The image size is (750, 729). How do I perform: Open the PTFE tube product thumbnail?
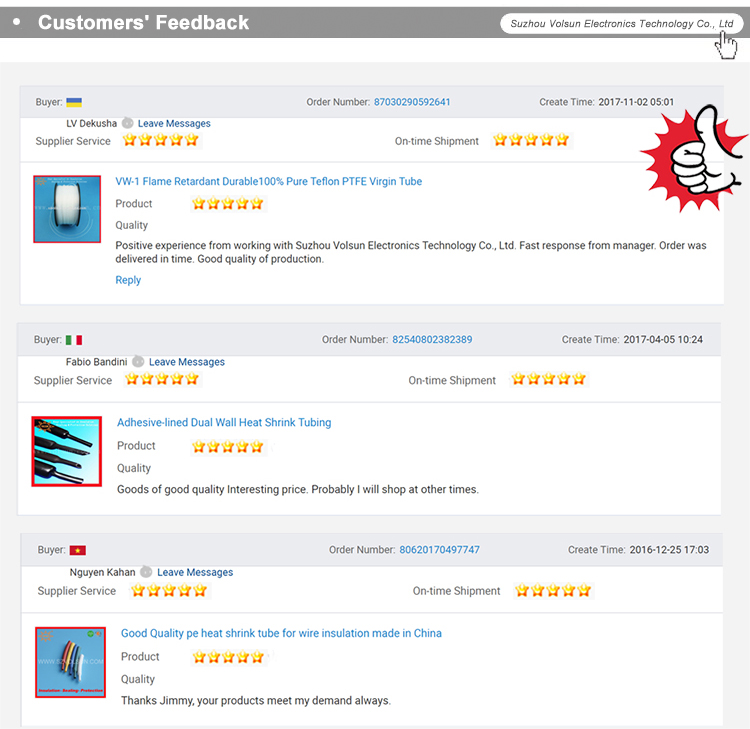click(67, 209)
